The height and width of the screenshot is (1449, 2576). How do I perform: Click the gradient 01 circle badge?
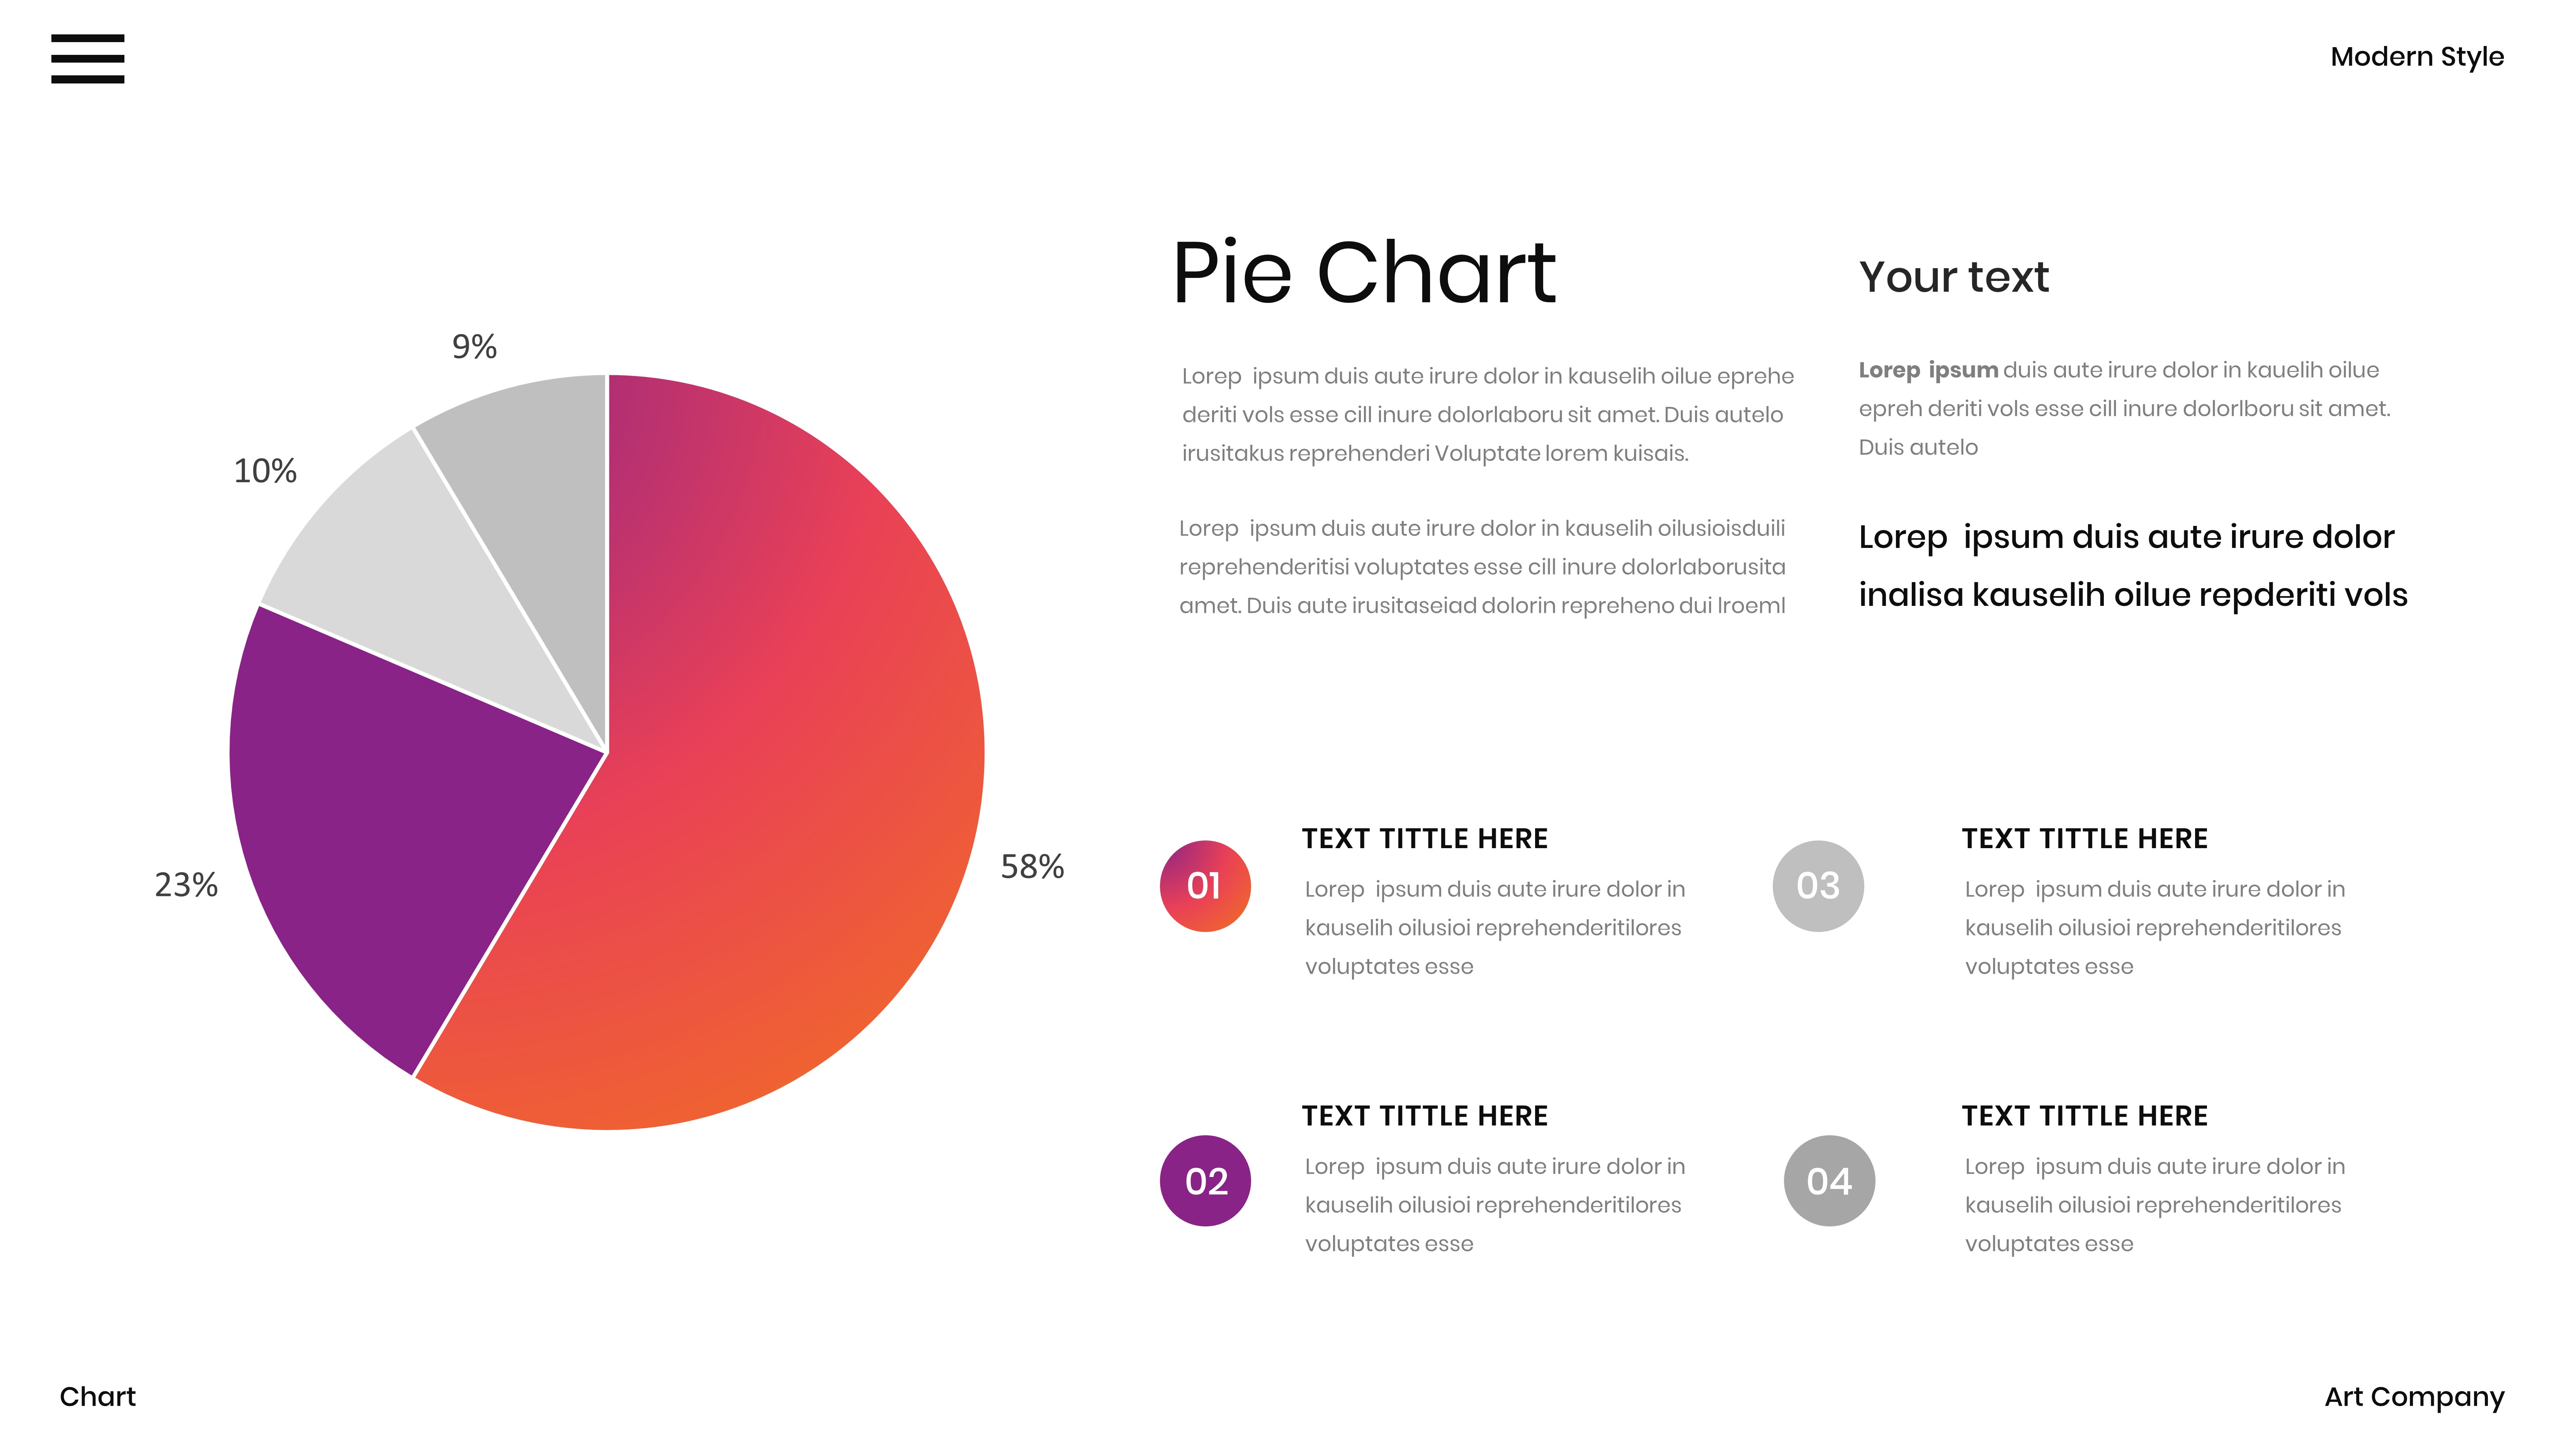tap(1205, 886)
